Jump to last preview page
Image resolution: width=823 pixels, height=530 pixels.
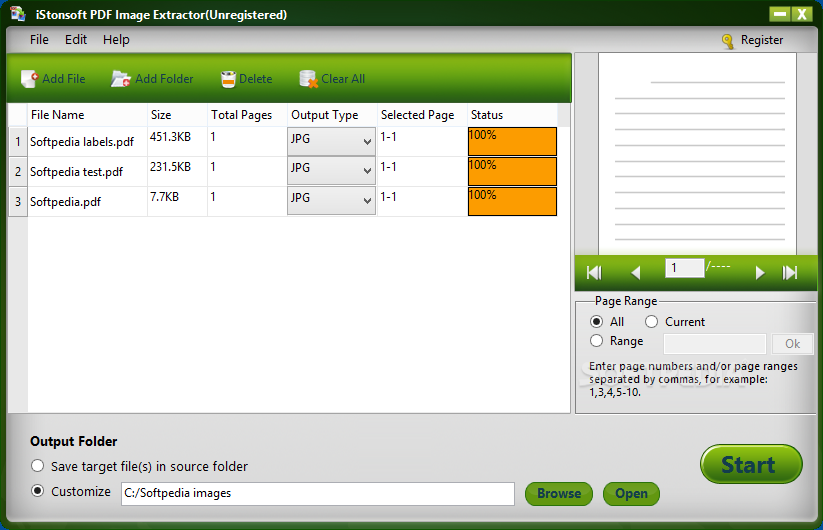point(790,272)
